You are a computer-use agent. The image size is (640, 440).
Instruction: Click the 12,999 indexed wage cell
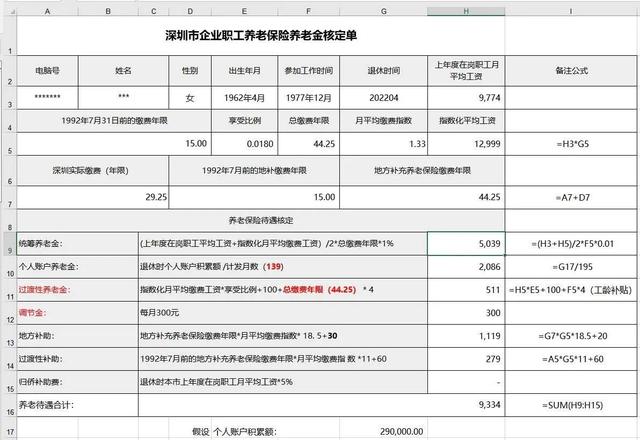[x=466, y=144]
